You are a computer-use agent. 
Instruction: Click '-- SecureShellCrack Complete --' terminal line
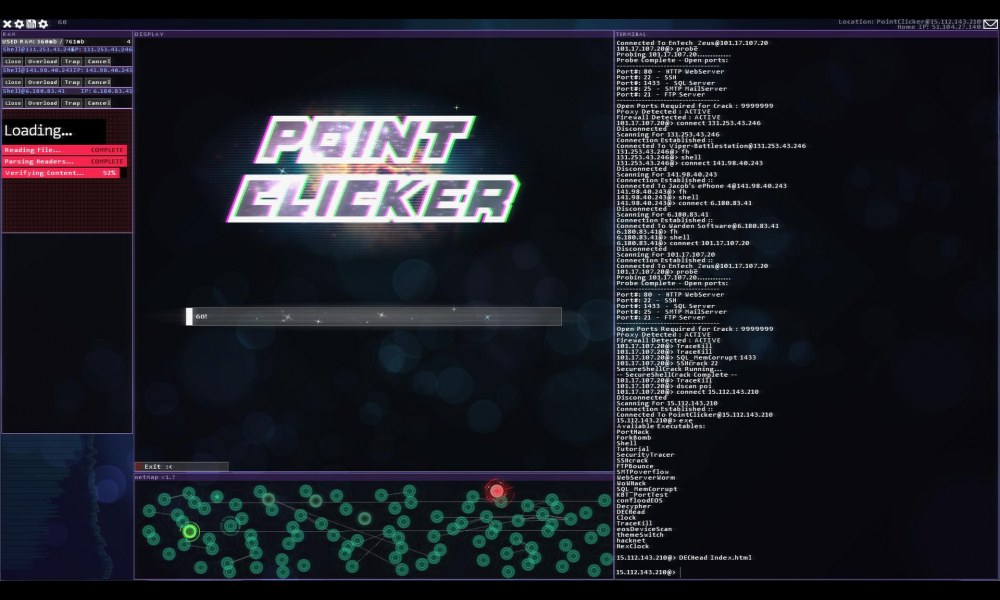677,375
